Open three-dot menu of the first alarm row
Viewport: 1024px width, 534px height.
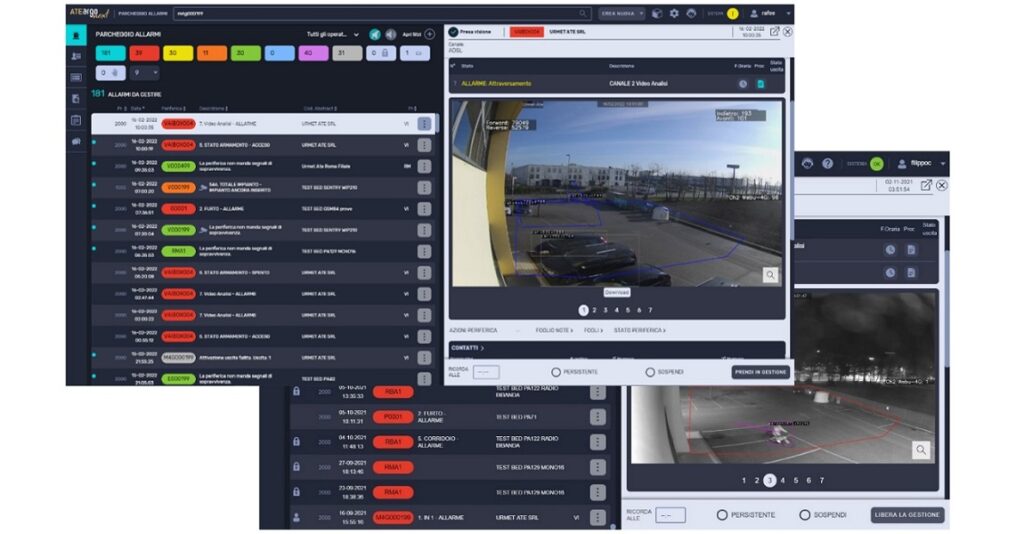424,124
